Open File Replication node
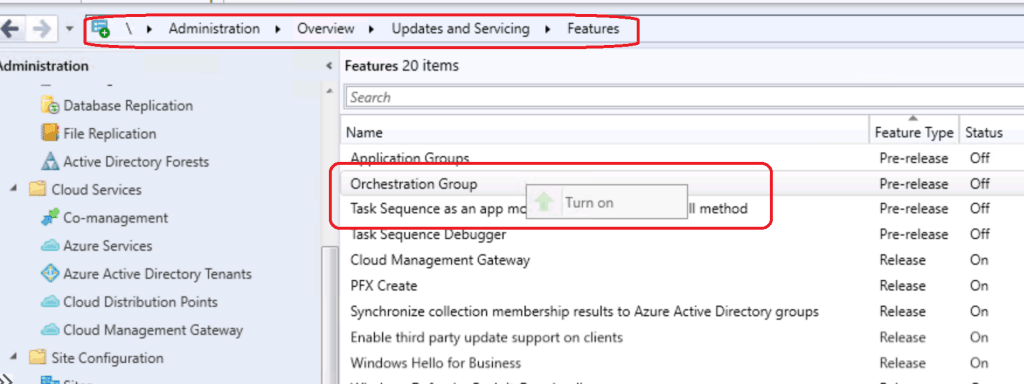This screenshot has width=1024, height=384. pos(110,133)
